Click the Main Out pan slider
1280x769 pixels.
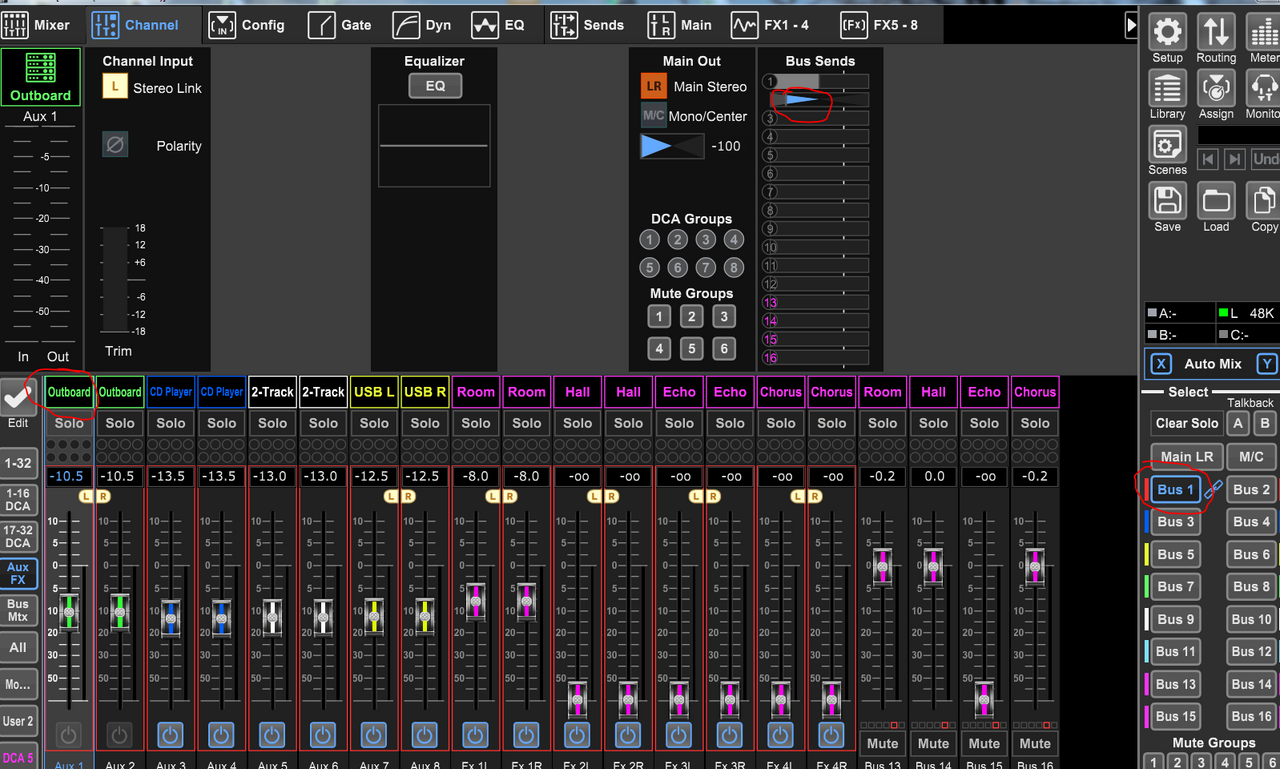[672, 146]
